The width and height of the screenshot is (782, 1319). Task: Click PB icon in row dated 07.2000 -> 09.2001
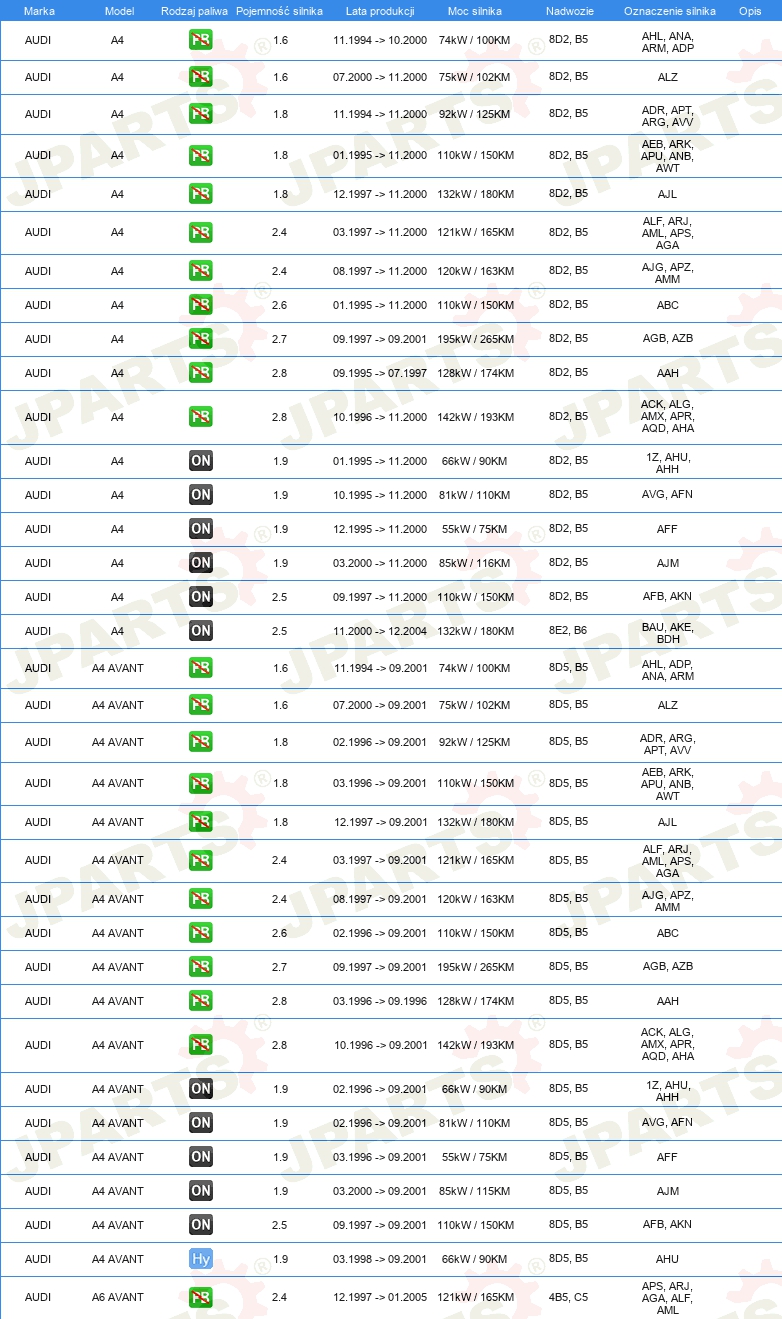click(x=201, y=705)
